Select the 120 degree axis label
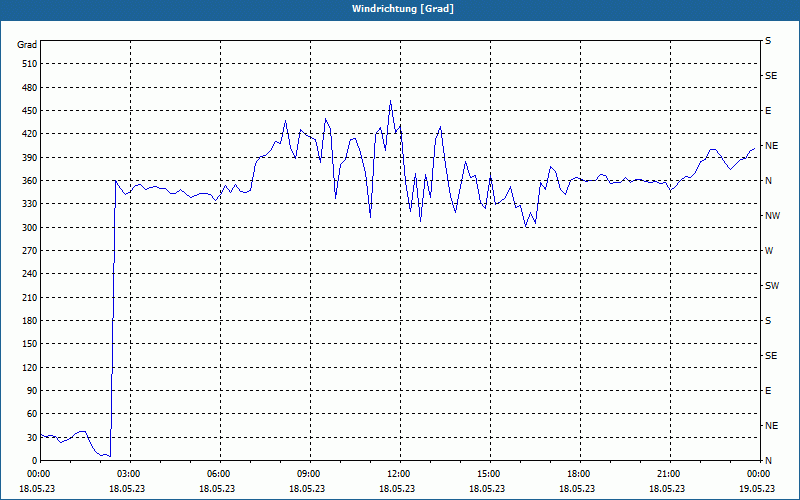Image resolution: width=800 pixels, height=500 pixels. click(x=29, y=367)
